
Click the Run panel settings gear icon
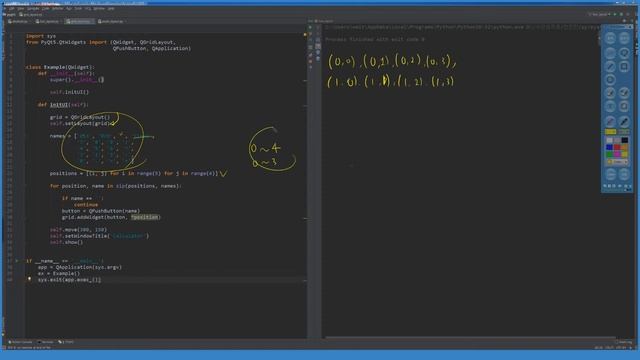pyautogui.click(x=623, y=21)
